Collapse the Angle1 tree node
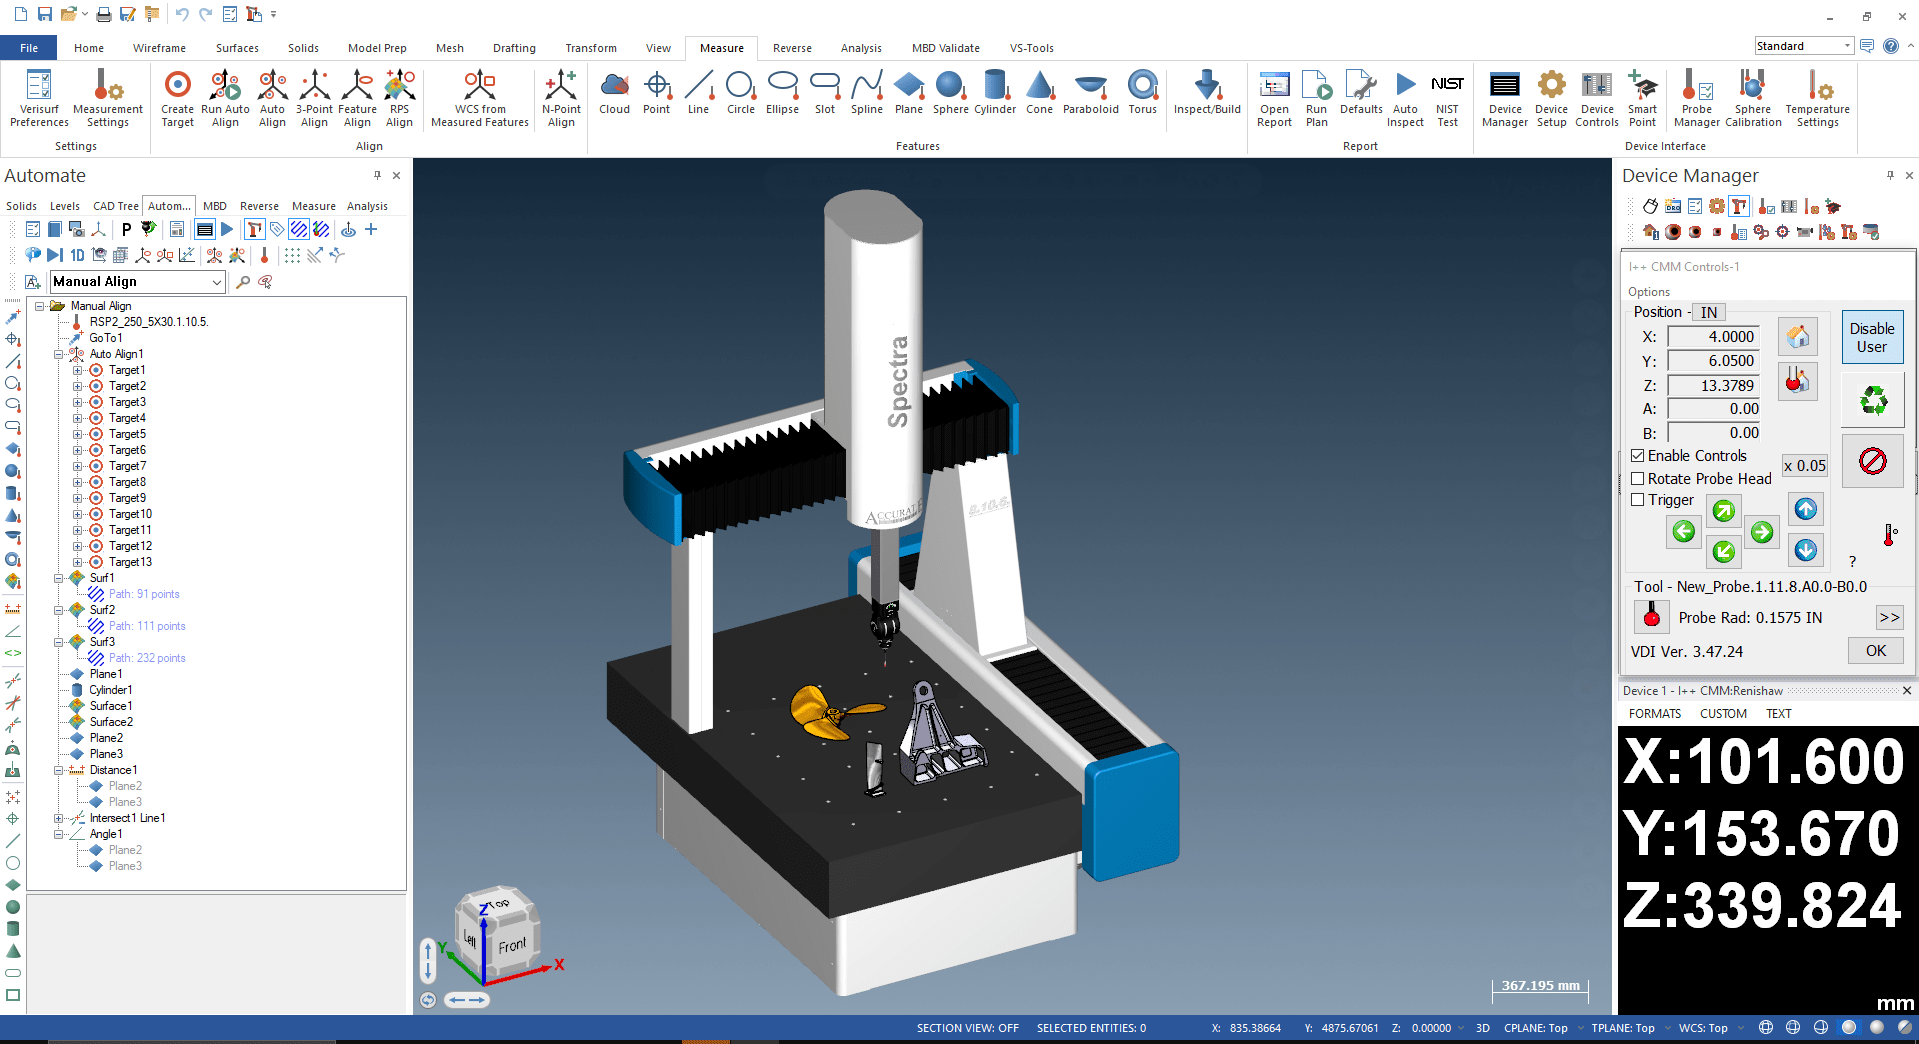1919x1044 pixels. 59,834
